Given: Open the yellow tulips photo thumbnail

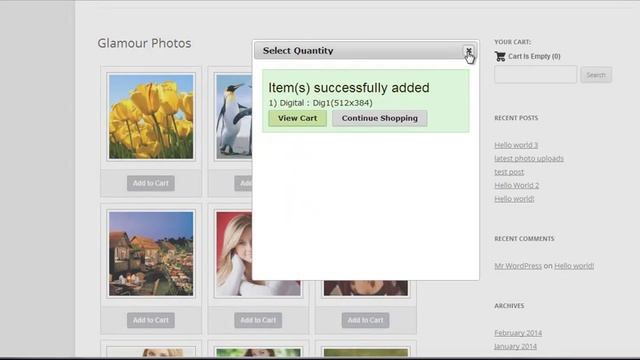Looking at the screenshot, I should click(x=151, y=117).
